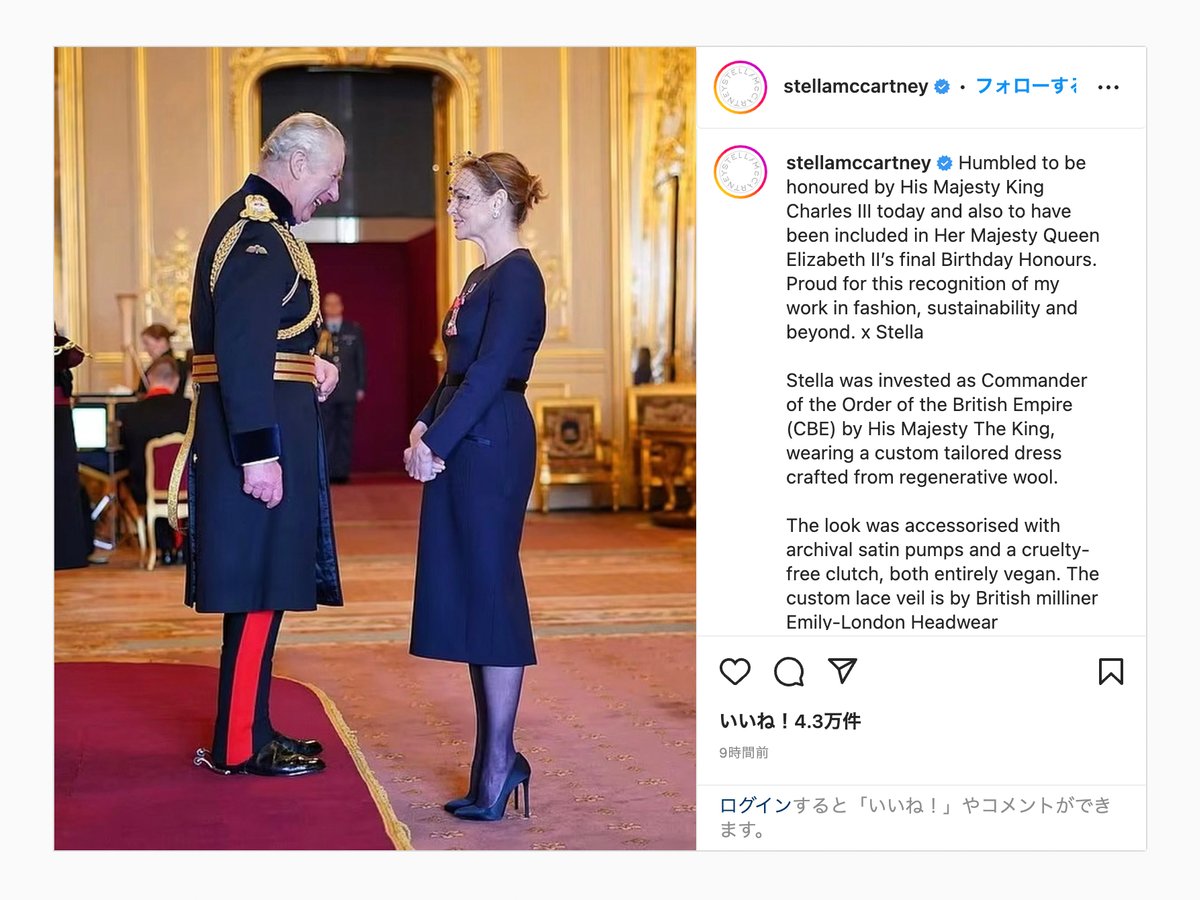1200x900 pixels.
Task: Click the post photo of the investiture
Action: pos(375,448)
